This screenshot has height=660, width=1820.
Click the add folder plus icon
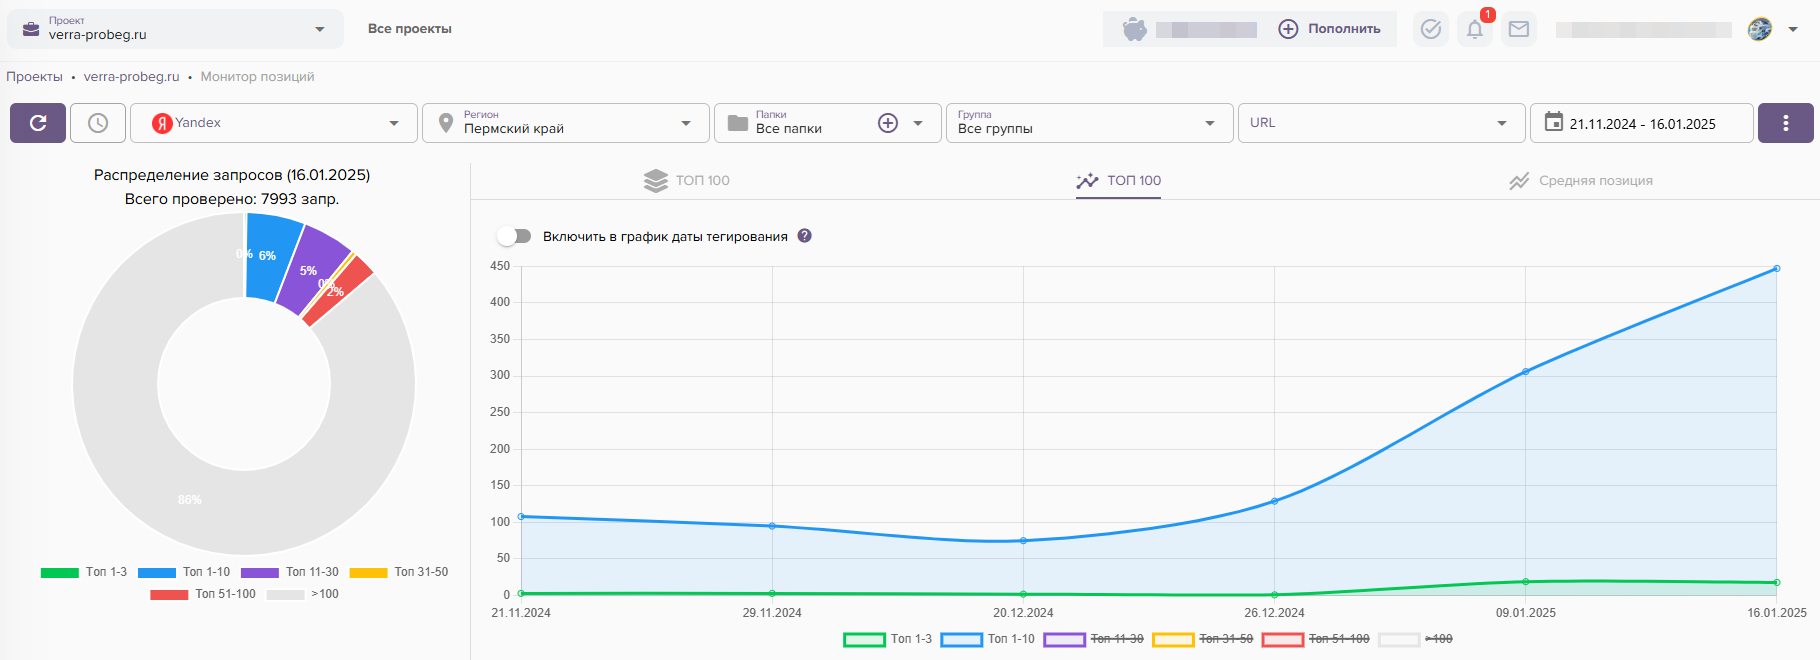click(887, 123)
